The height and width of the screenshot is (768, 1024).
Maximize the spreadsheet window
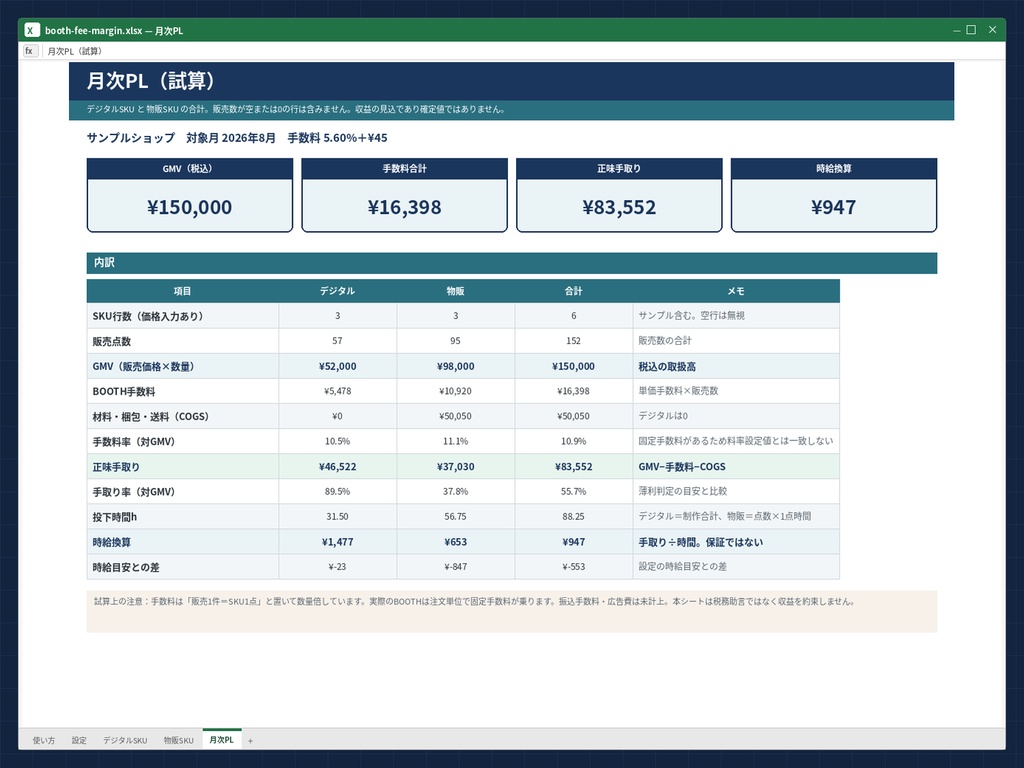tap(971, 30)
